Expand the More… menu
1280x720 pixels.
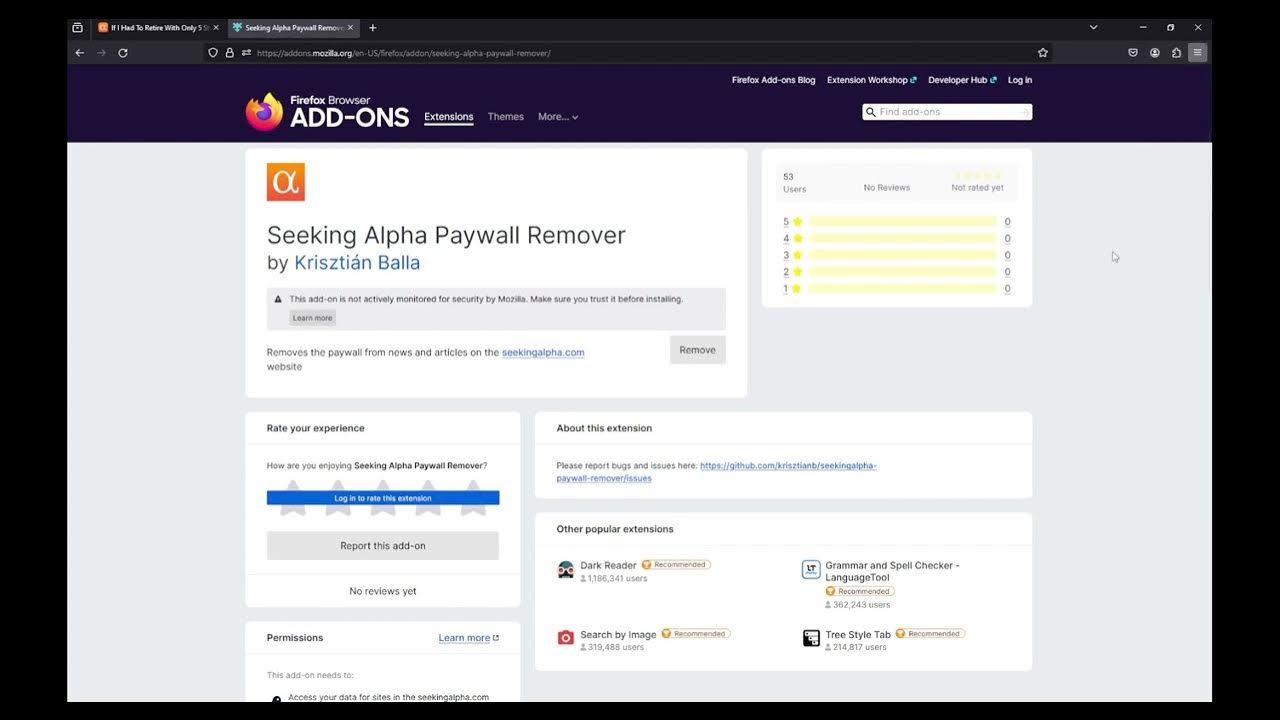point(558,117)
